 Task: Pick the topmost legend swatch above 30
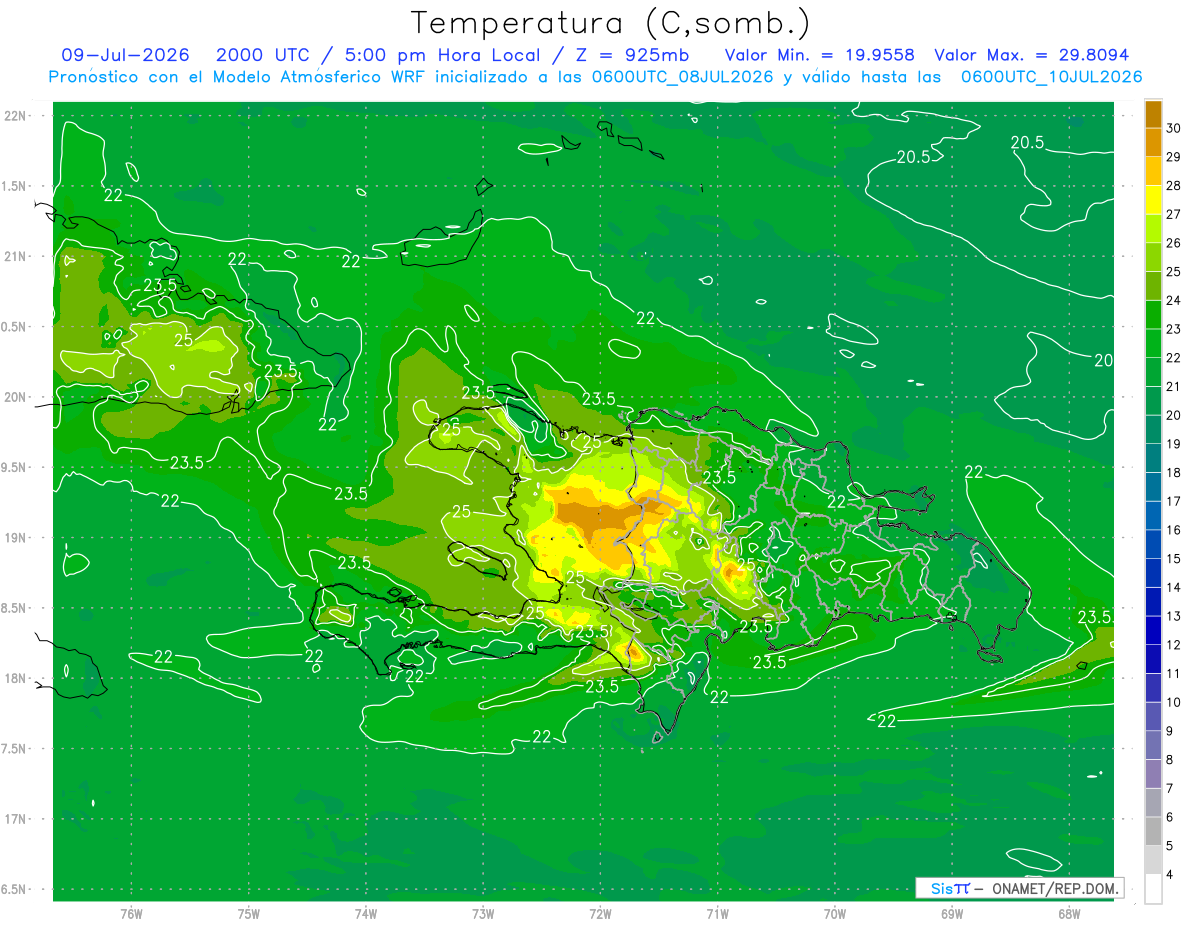[x=1153, y=114]
